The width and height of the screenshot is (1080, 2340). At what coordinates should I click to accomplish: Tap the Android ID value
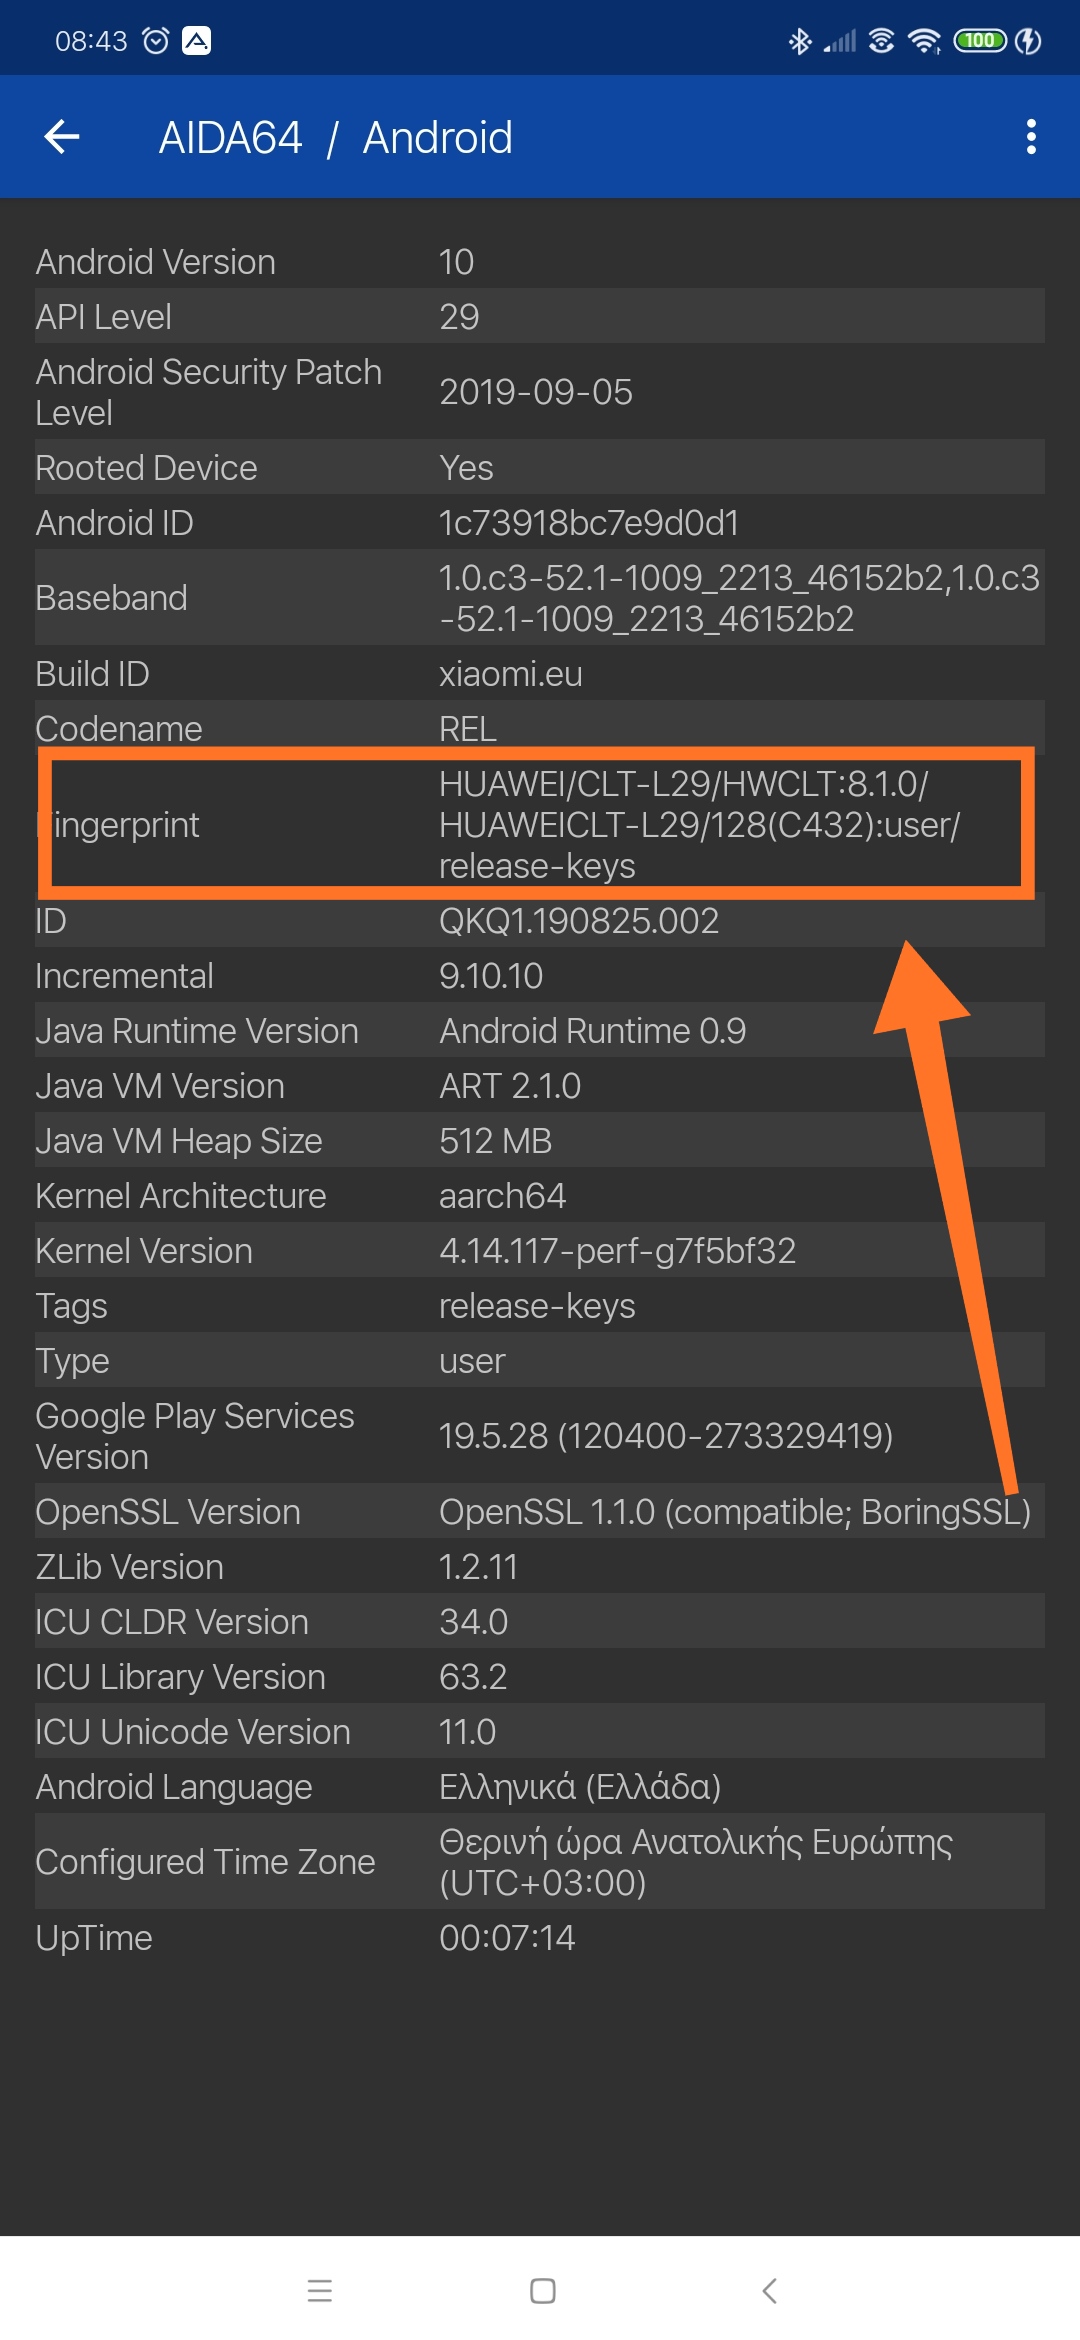pos(589,522)
